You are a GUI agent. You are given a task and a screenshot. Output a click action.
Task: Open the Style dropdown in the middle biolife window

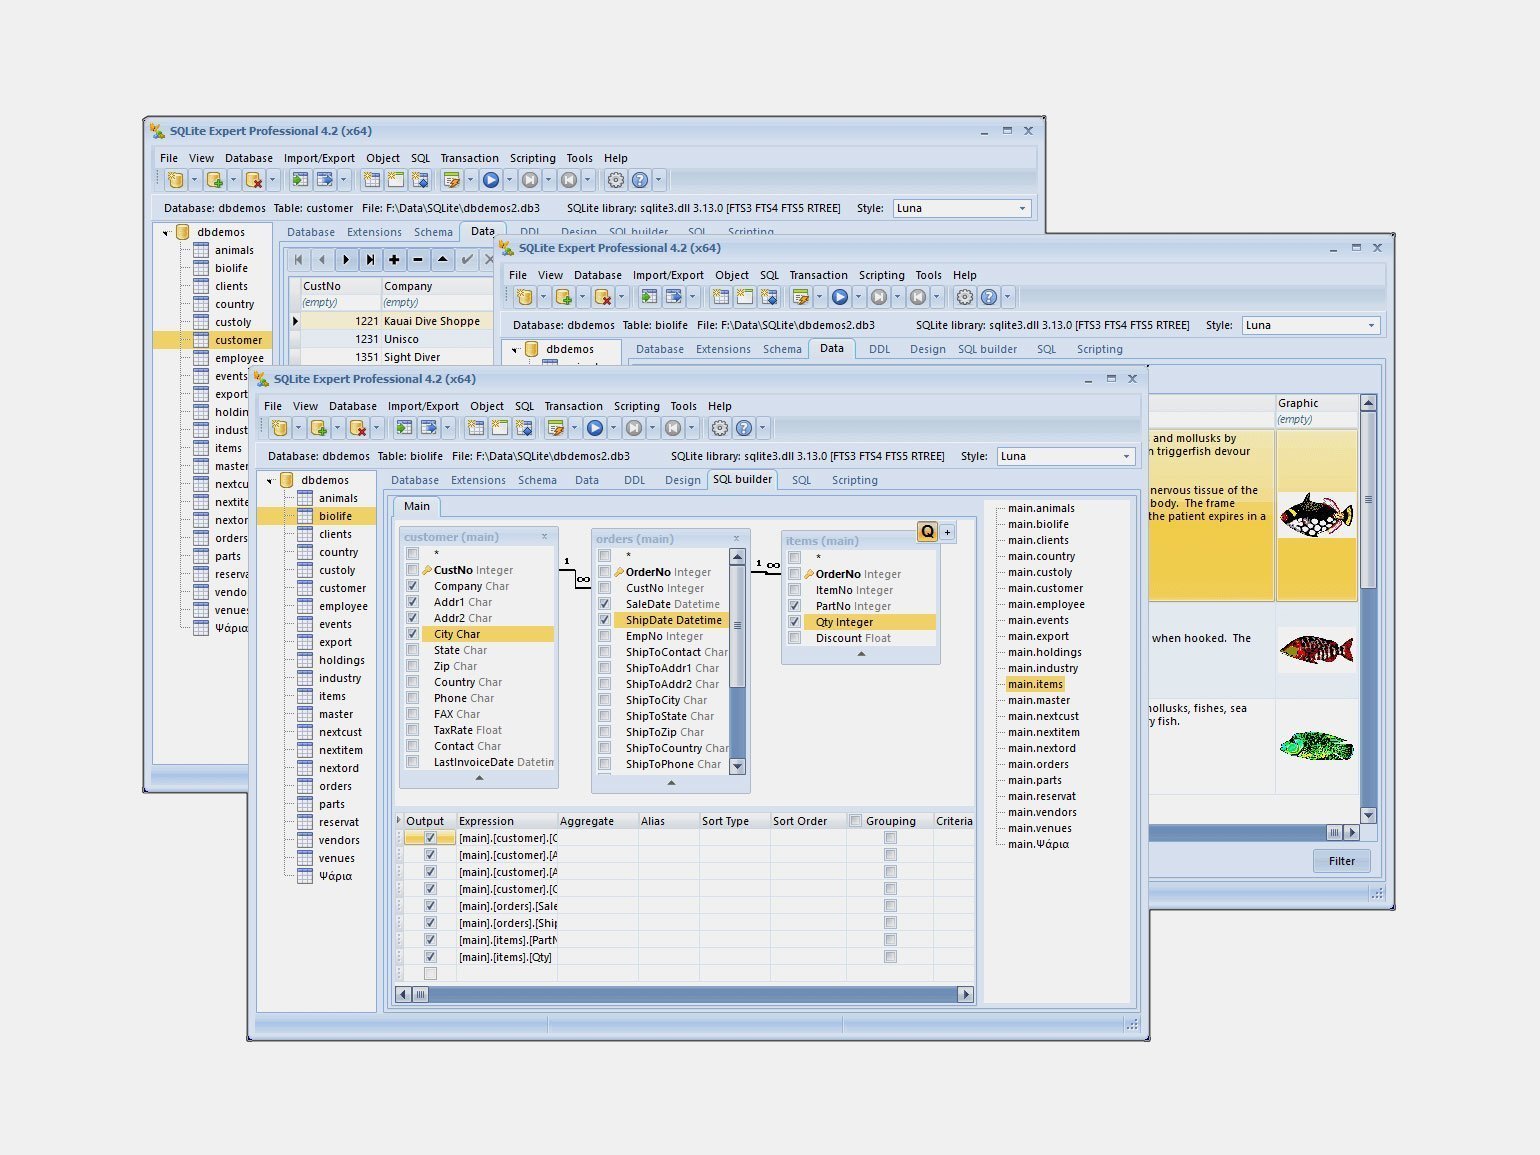coord(1371,325)
